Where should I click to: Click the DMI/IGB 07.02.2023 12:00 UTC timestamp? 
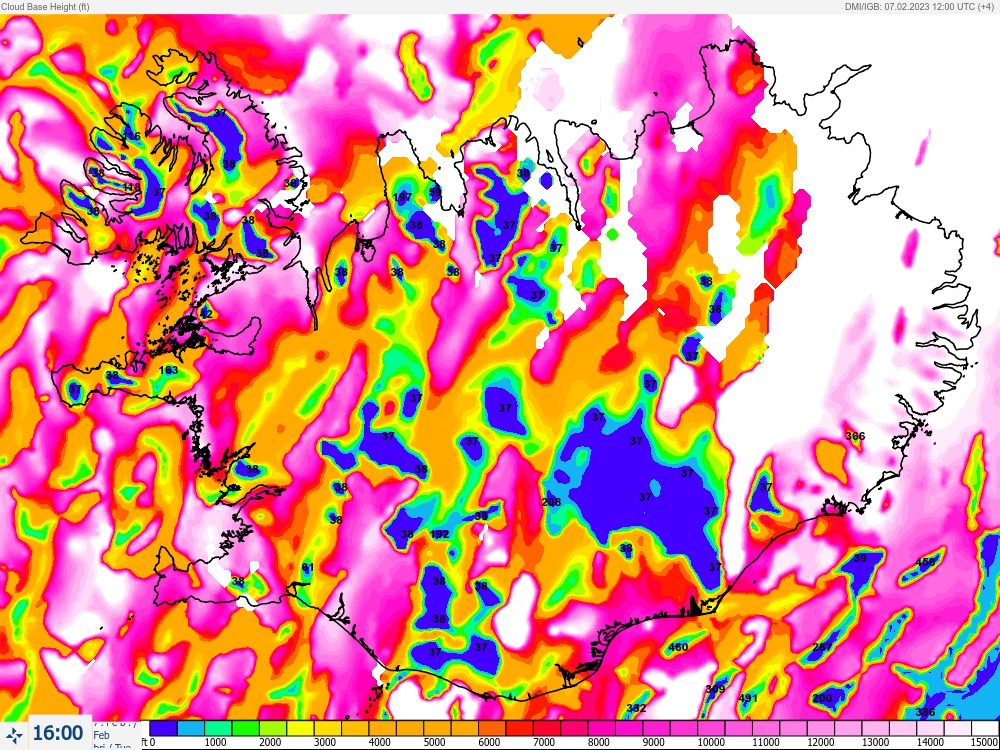[x=919, y=6]
